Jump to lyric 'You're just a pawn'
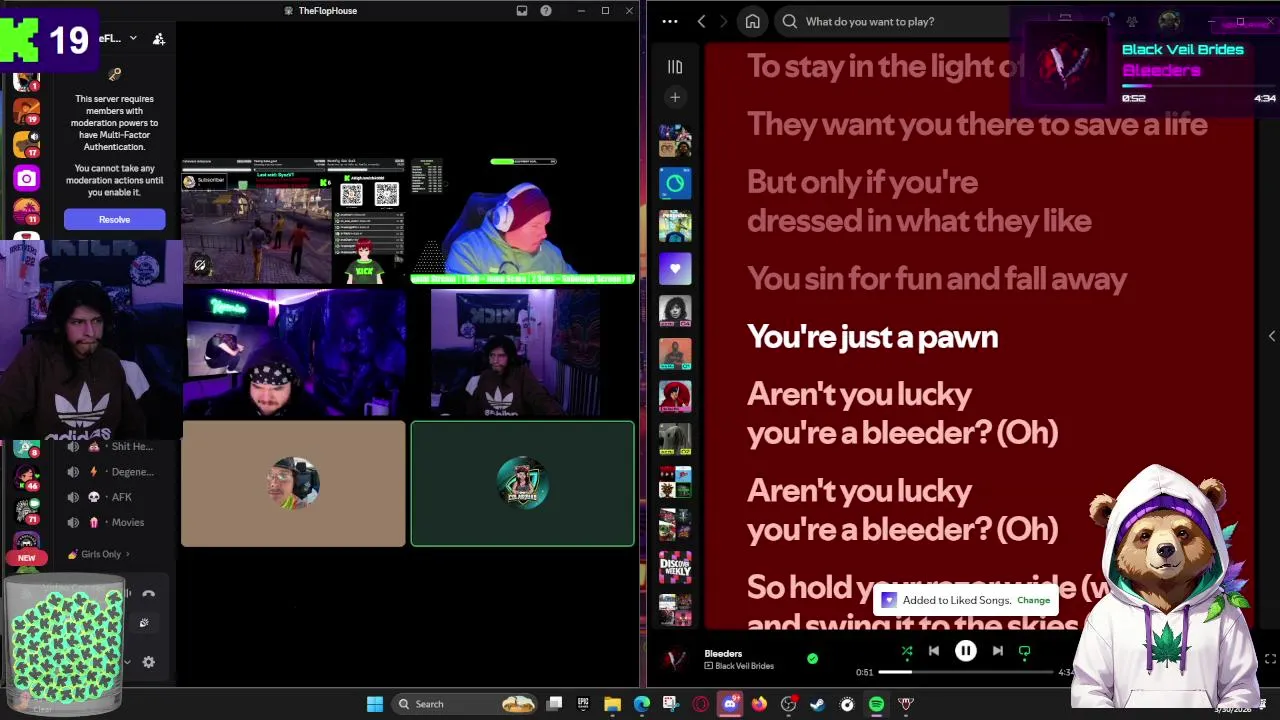Viewport: 1280px width, 720px height. point(872,337)
